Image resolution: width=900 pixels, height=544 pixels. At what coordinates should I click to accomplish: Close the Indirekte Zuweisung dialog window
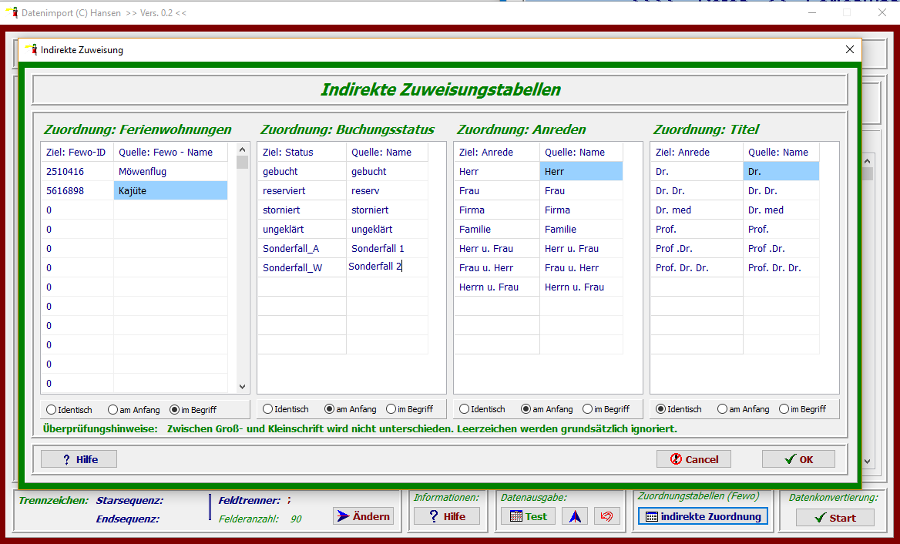[850, 49]
